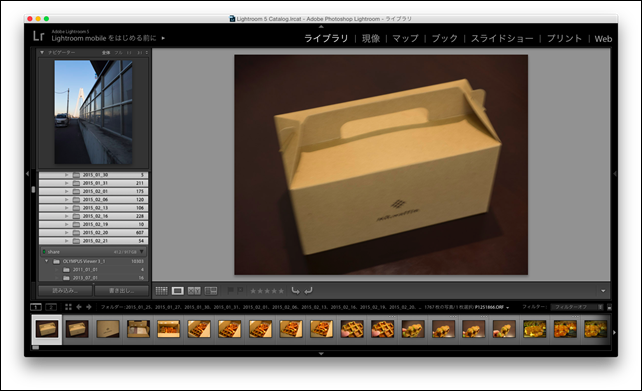
Task: Set star rating using rating stars
Action: point(267,291)
